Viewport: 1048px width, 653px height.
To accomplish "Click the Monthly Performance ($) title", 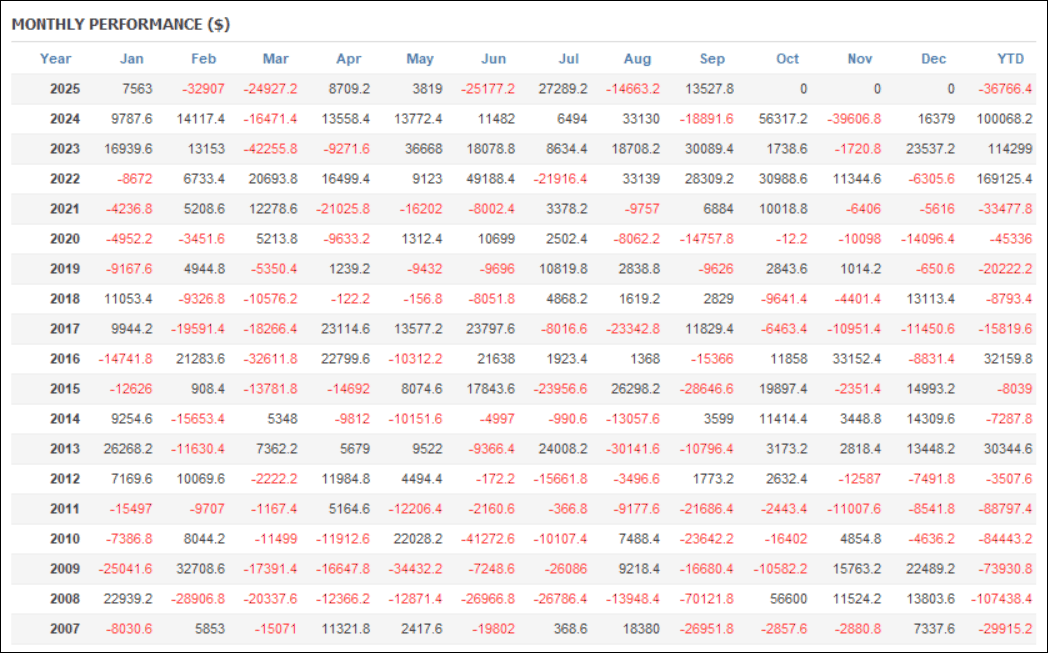I will coord(121,24).
